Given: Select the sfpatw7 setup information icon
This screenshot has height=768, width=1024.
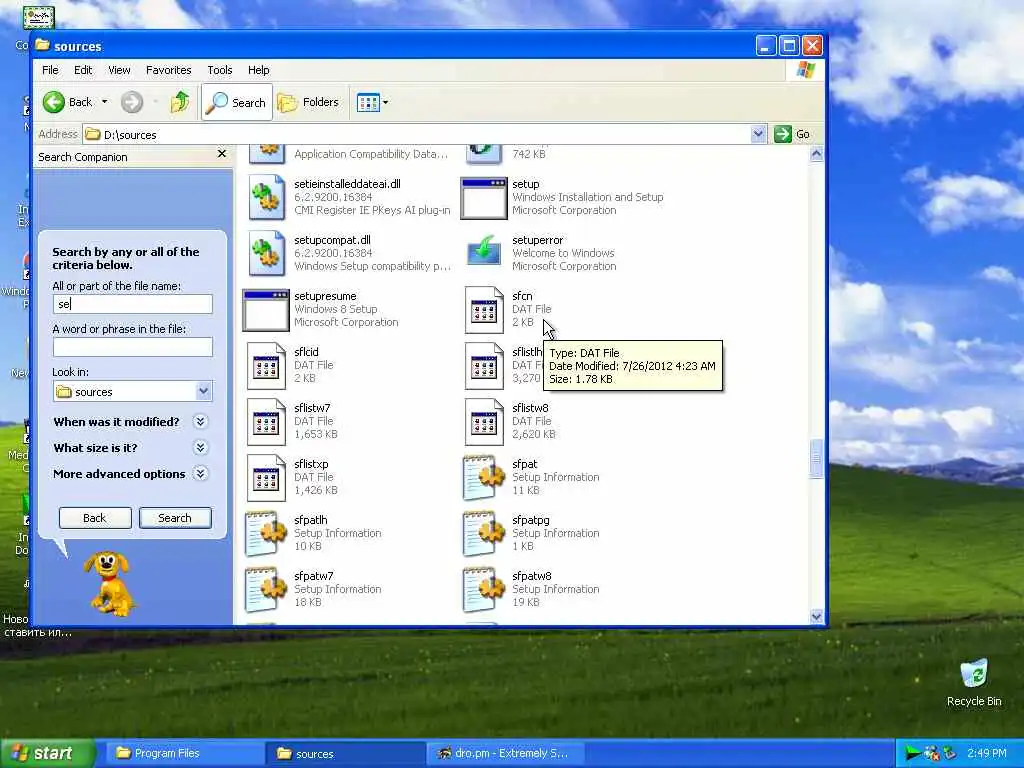Looking at the screenshot, I should tap(266, 590).
